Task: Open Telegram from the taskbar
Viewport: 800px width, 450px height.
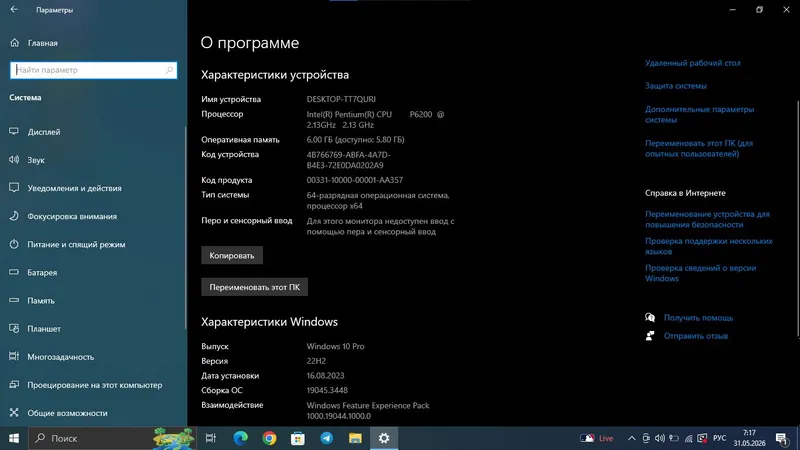Action: point(327,438)
